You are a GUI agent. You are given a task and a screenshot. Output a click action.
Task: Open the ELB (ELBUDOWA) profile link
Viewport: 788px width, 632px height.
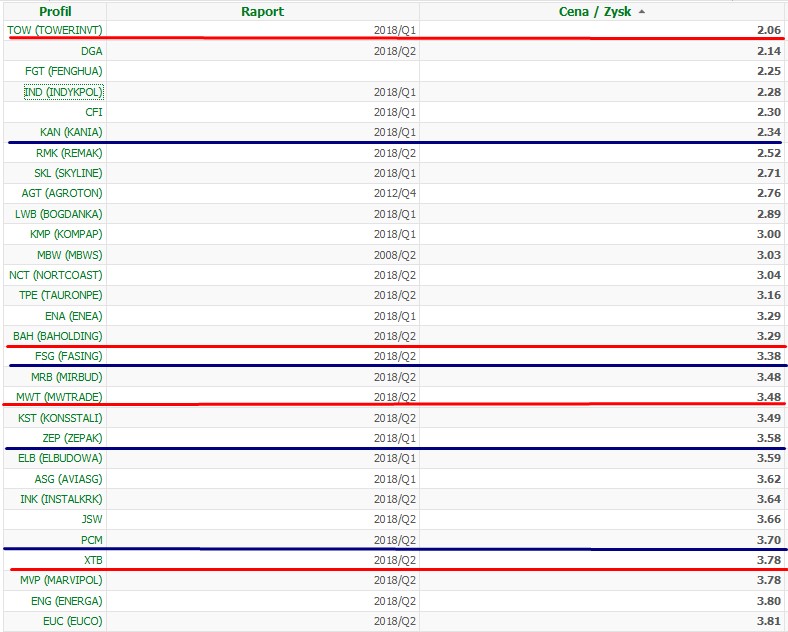[x=60, y=458]
